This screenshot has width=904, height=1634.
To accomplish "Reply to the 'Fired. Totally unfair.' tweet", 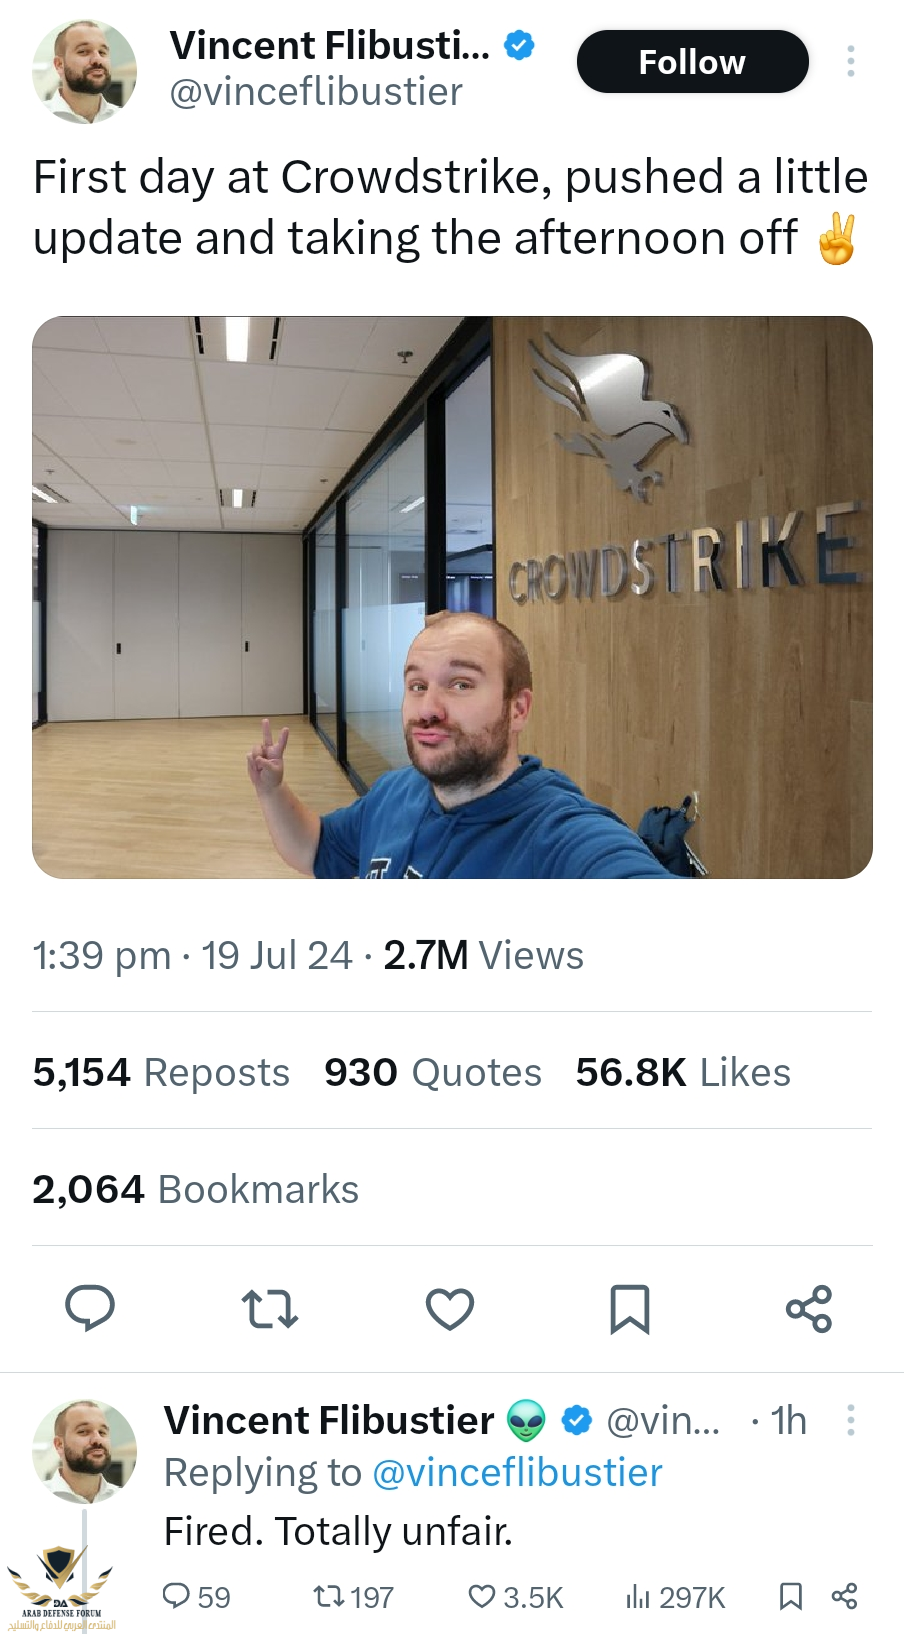I will (x=196, y=1596).
